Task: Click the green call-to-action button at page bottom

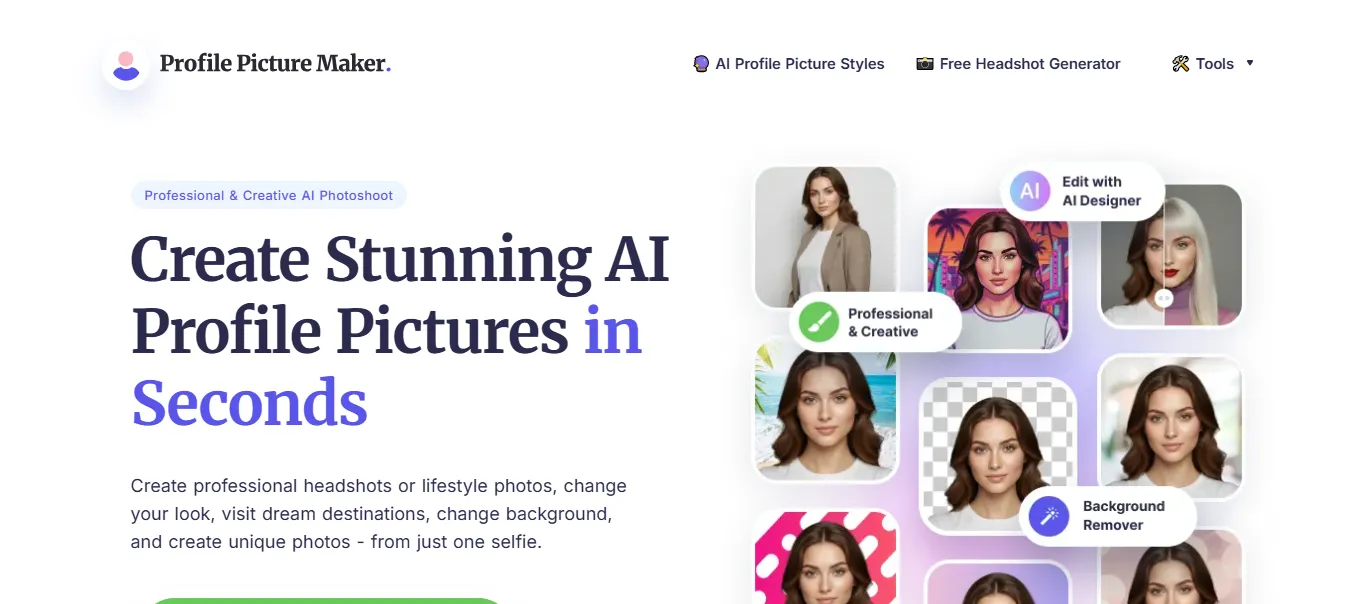Action: point(325,600)
